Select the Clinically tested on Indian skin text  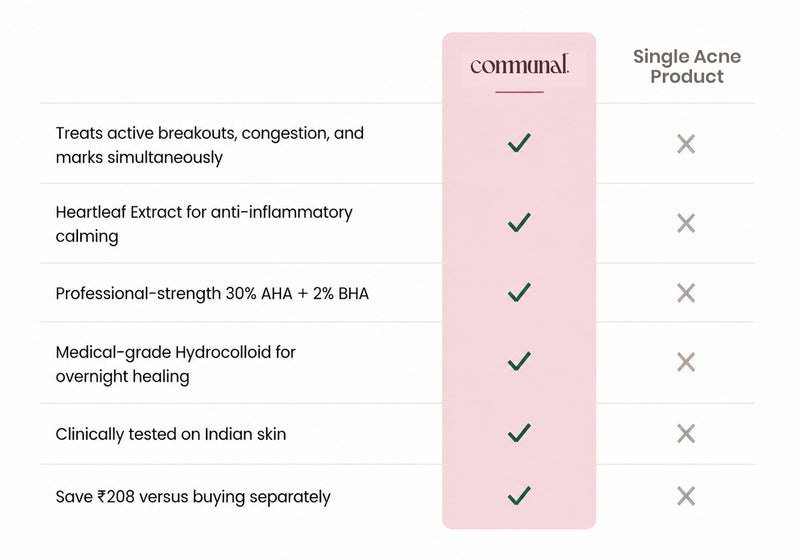coord(171,434)
